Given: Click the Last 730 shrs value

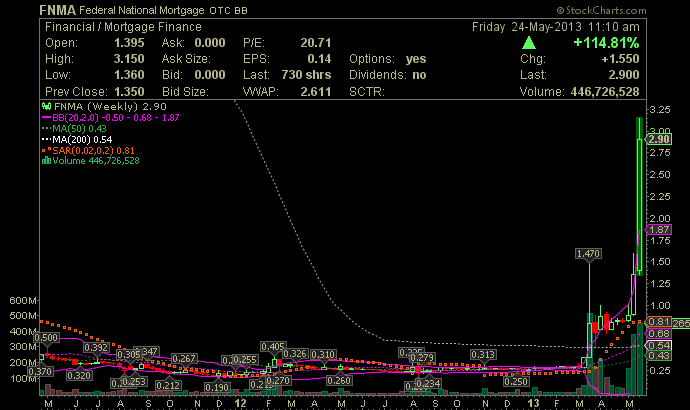Looking at the screenshot, I should [x=306, y=75].
